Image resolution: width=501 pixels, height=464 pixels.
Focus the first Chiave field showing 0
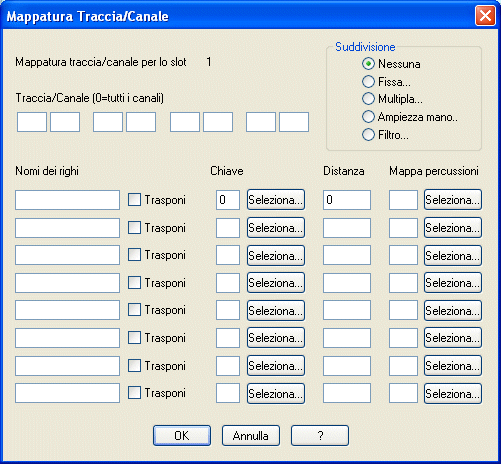228,200
